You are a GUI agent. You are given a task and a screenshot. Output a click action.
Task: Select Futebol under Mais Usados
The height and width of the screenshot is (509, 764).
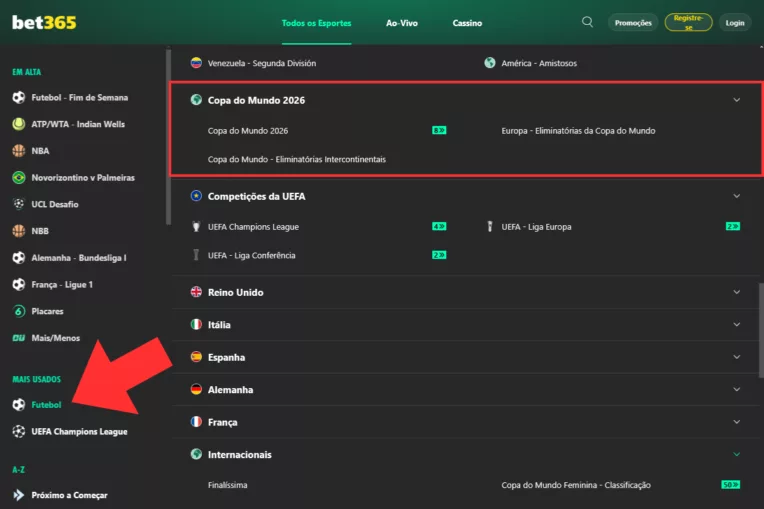pyautogui.click(x=46, y=405)
